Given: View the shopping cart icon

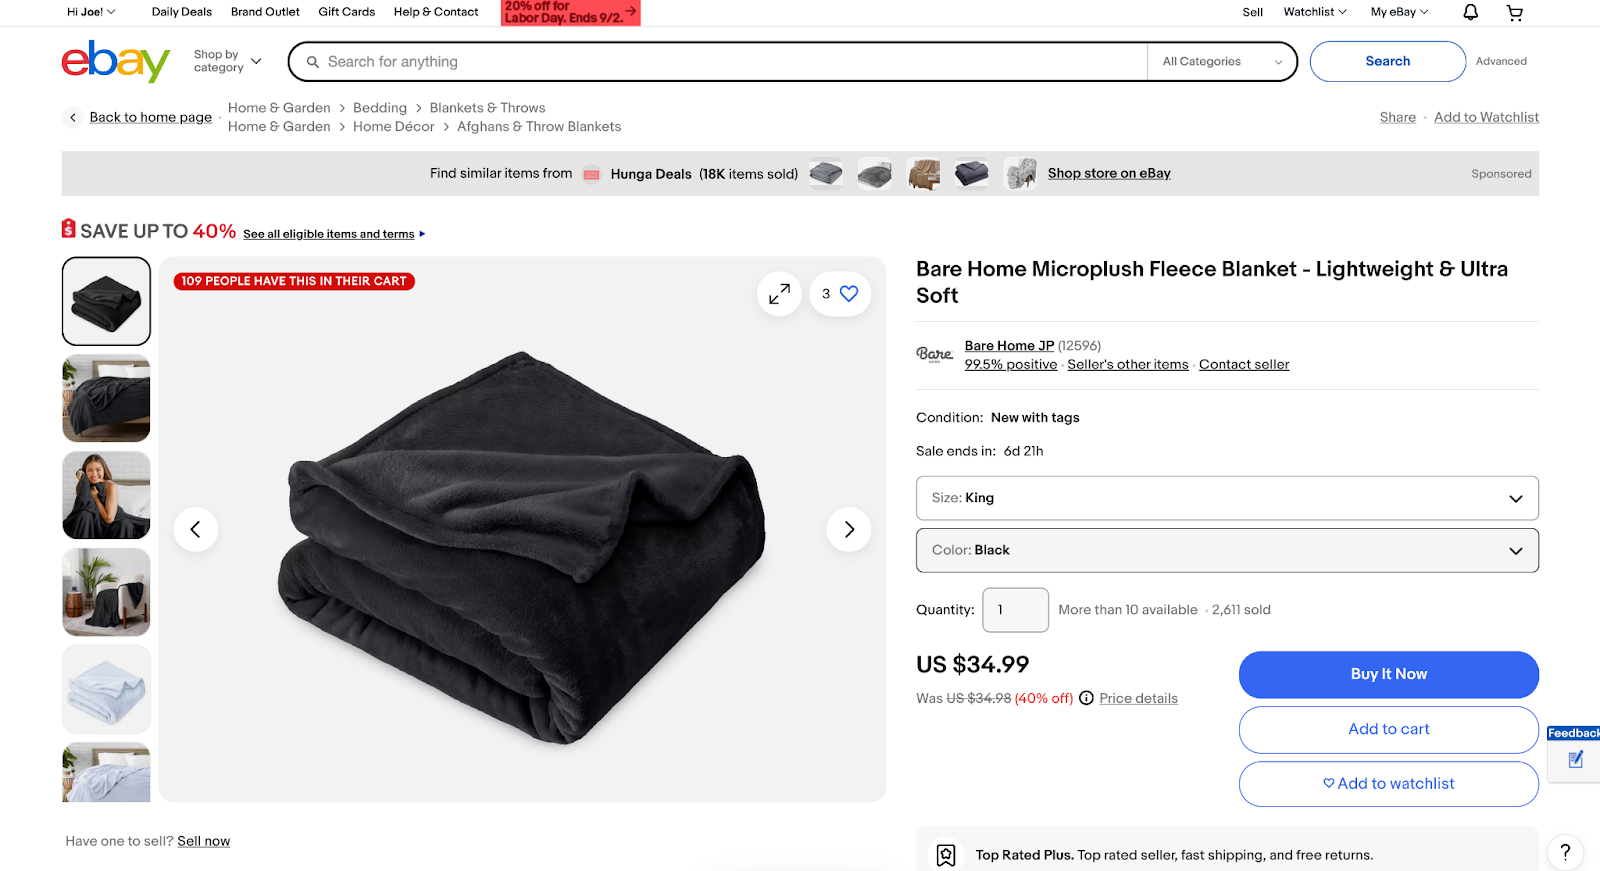Looking at the screenshot, I should (x=1514, y=12).
